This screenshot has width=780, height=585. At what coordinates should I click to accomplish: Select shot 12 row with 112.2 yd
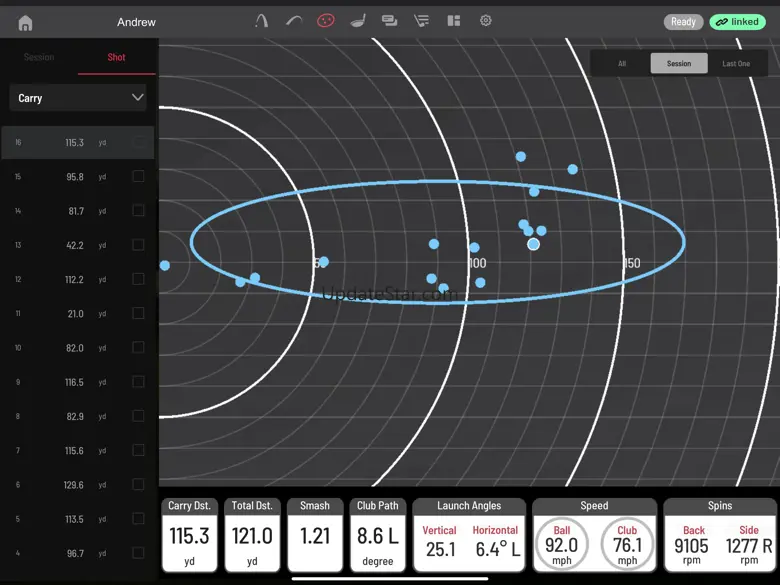(75, 280)
